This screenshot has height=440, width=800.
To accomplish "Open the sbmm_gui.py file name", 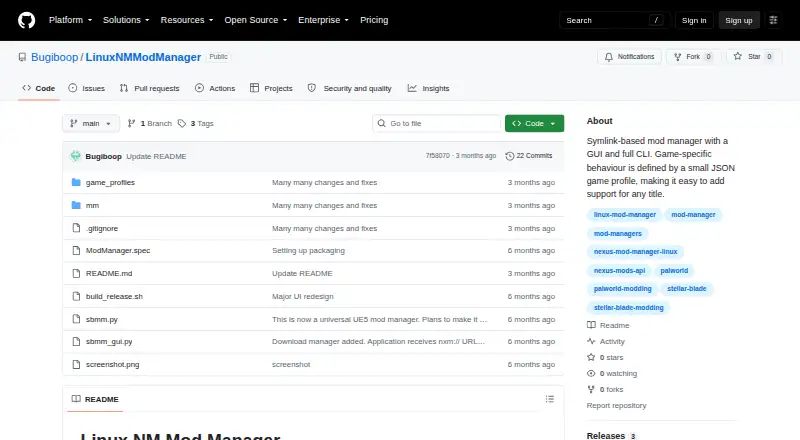I will tap(109, 341).
